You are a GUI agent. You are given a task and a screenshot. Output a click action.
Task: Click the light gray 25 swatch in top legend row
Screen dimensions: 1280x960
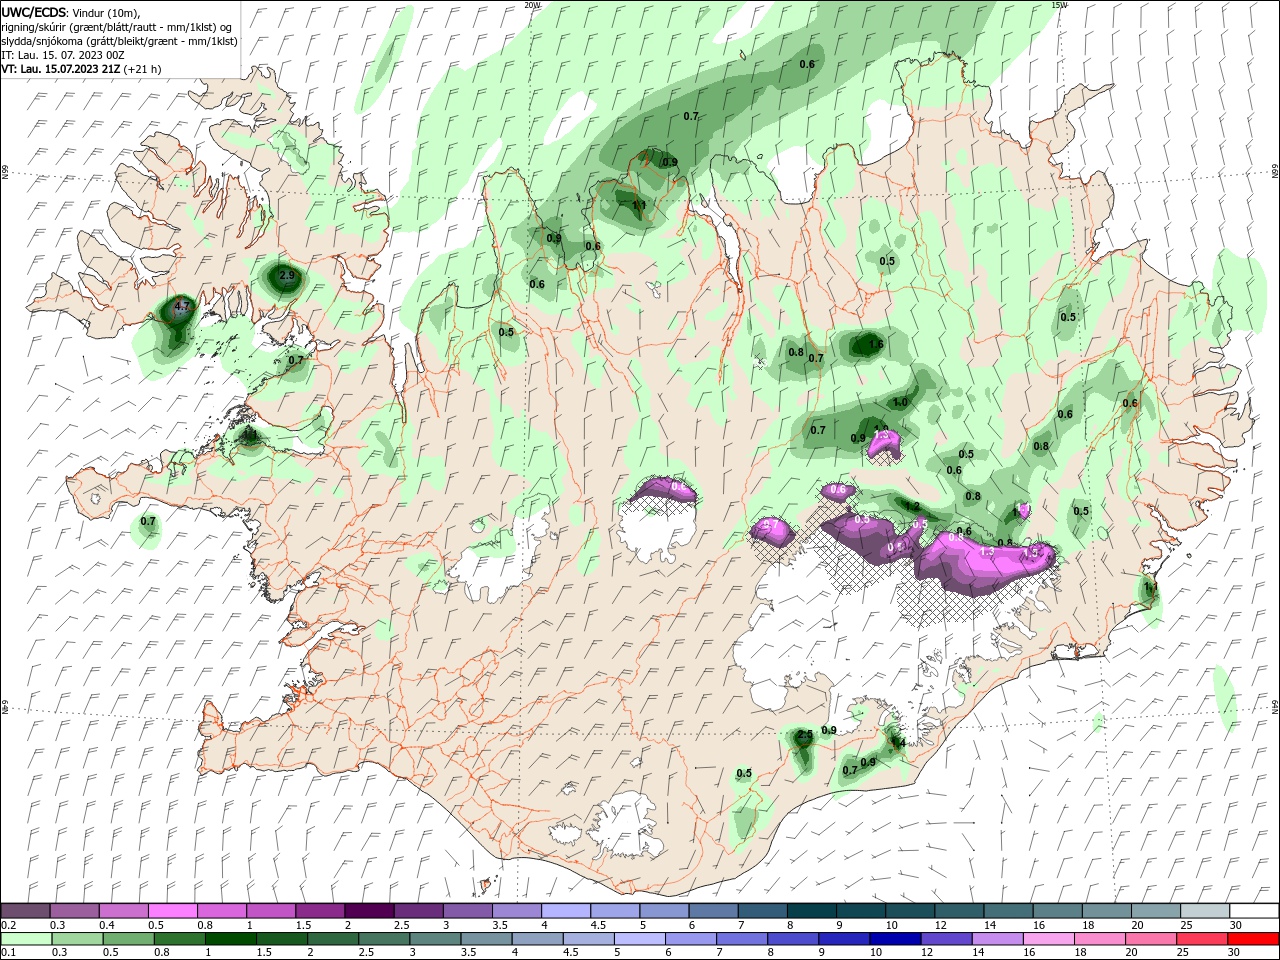click(x=1203, y=911)
